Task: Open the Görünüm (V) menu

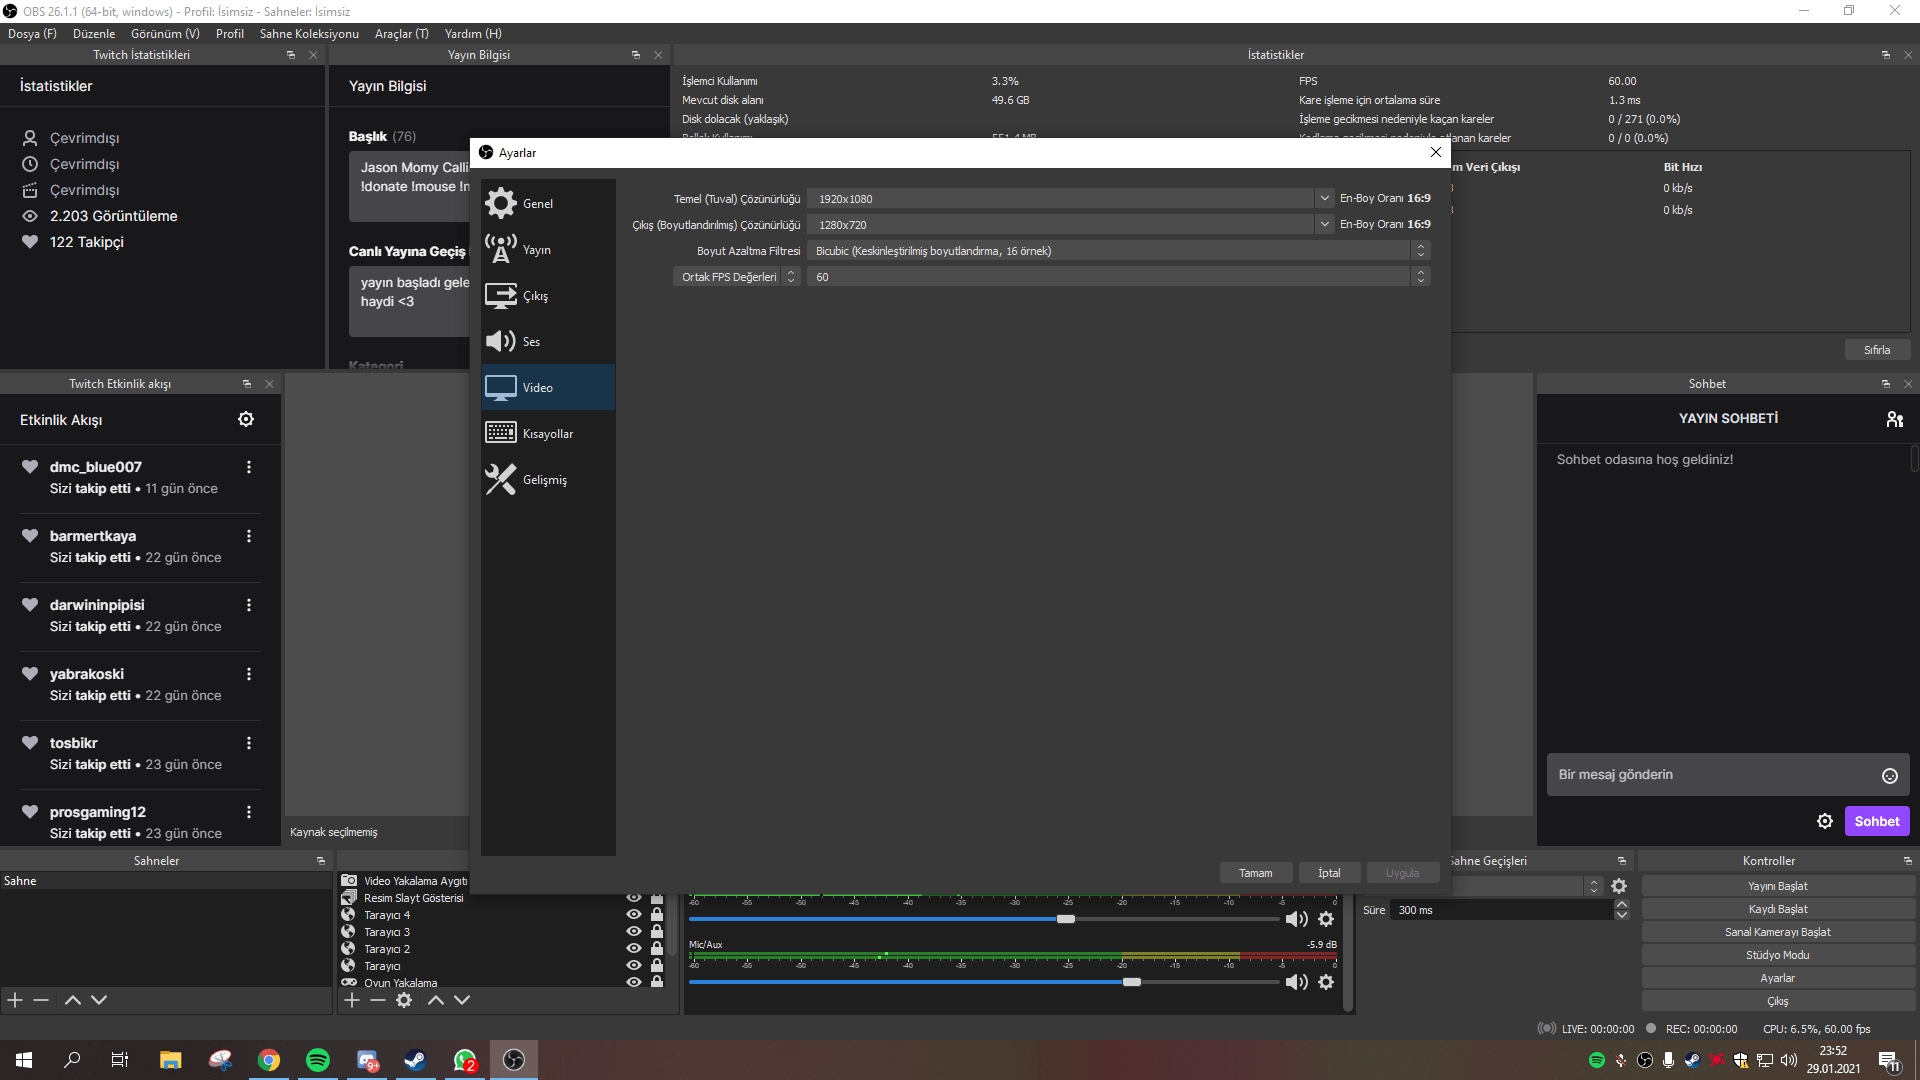Action: coord(165,33)
